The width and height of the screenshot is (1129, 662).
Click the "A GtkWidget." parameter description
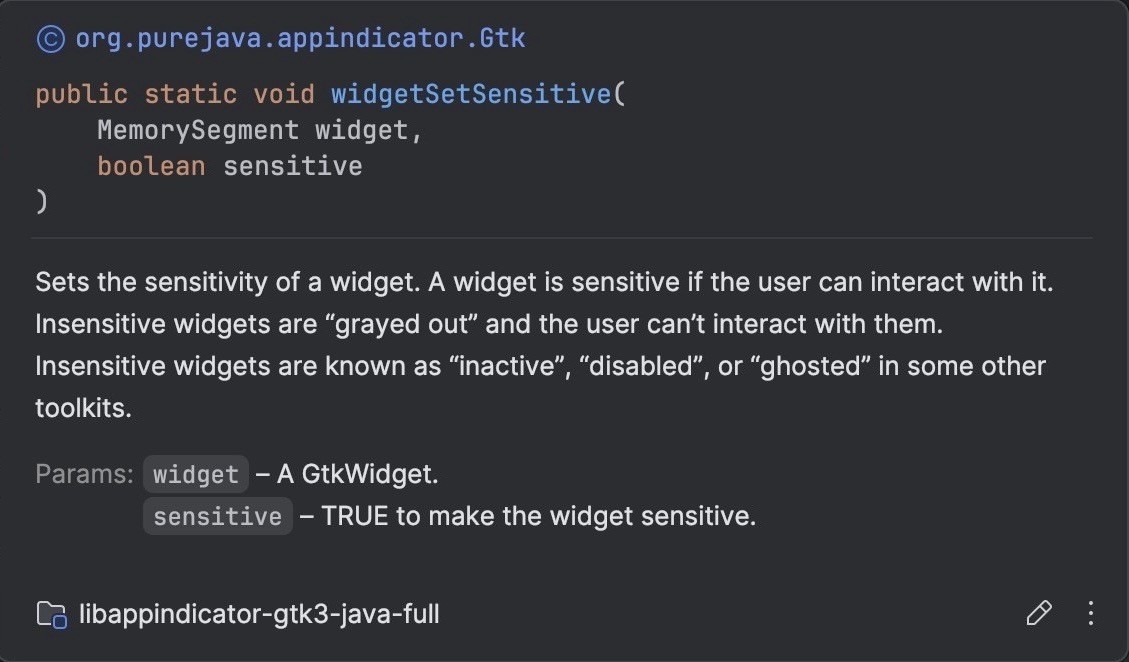(x=357, y=474)
